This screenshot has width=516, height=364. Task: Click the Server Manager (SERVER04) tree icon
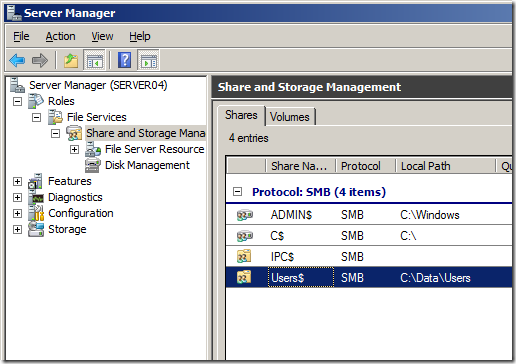[17, 85]
